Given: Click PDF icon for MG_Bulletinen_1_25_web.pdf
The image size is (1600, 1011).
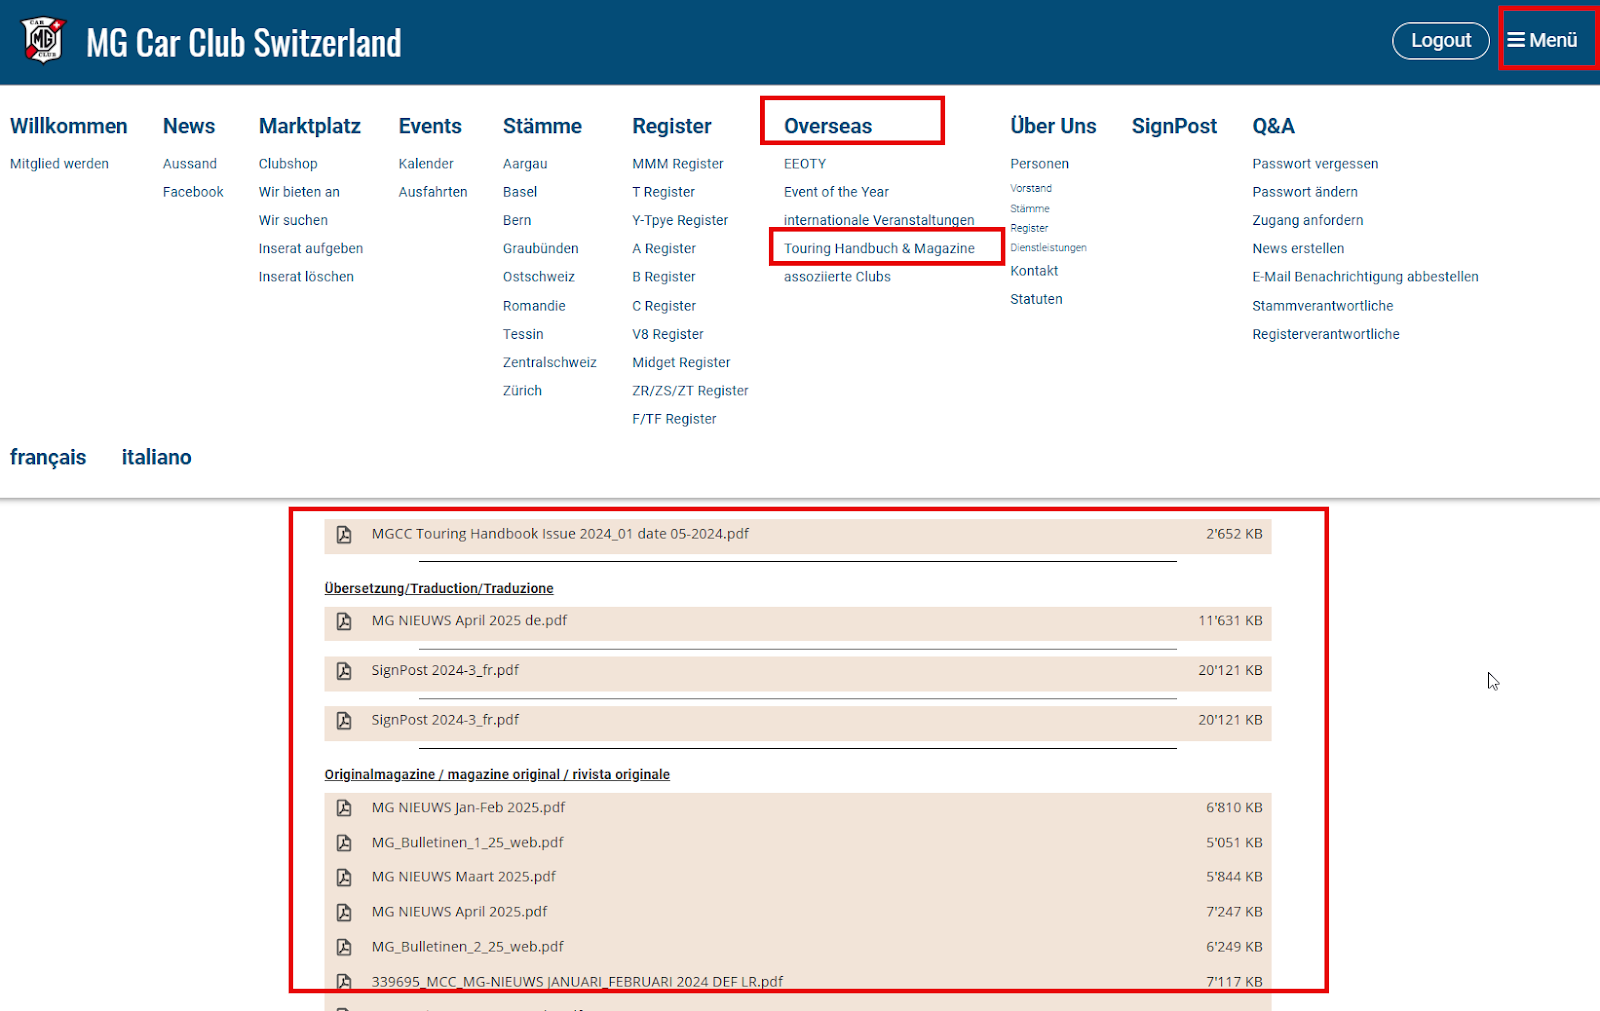Looking at the screenshot, I should pyautogui.click(x=344, y=843).
